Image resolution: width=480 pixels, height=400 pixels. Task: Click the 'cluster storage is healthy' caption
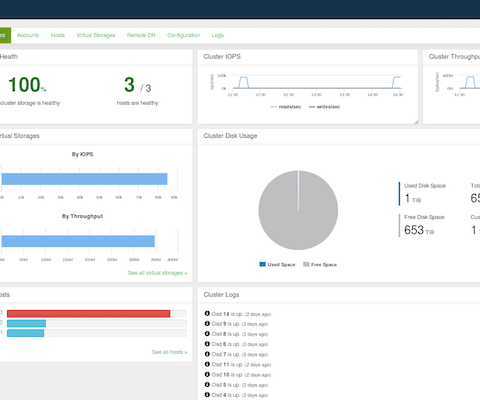[30, 103]
